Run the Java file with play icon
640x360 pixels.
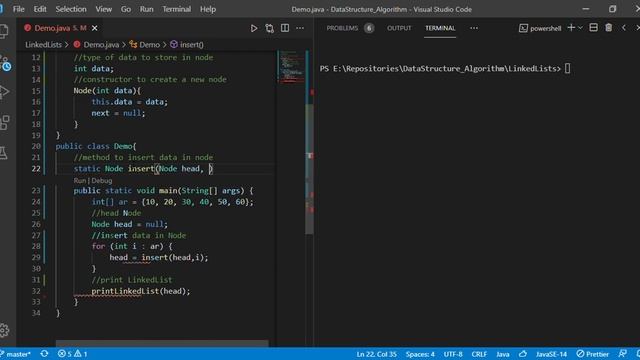point(254,28)
